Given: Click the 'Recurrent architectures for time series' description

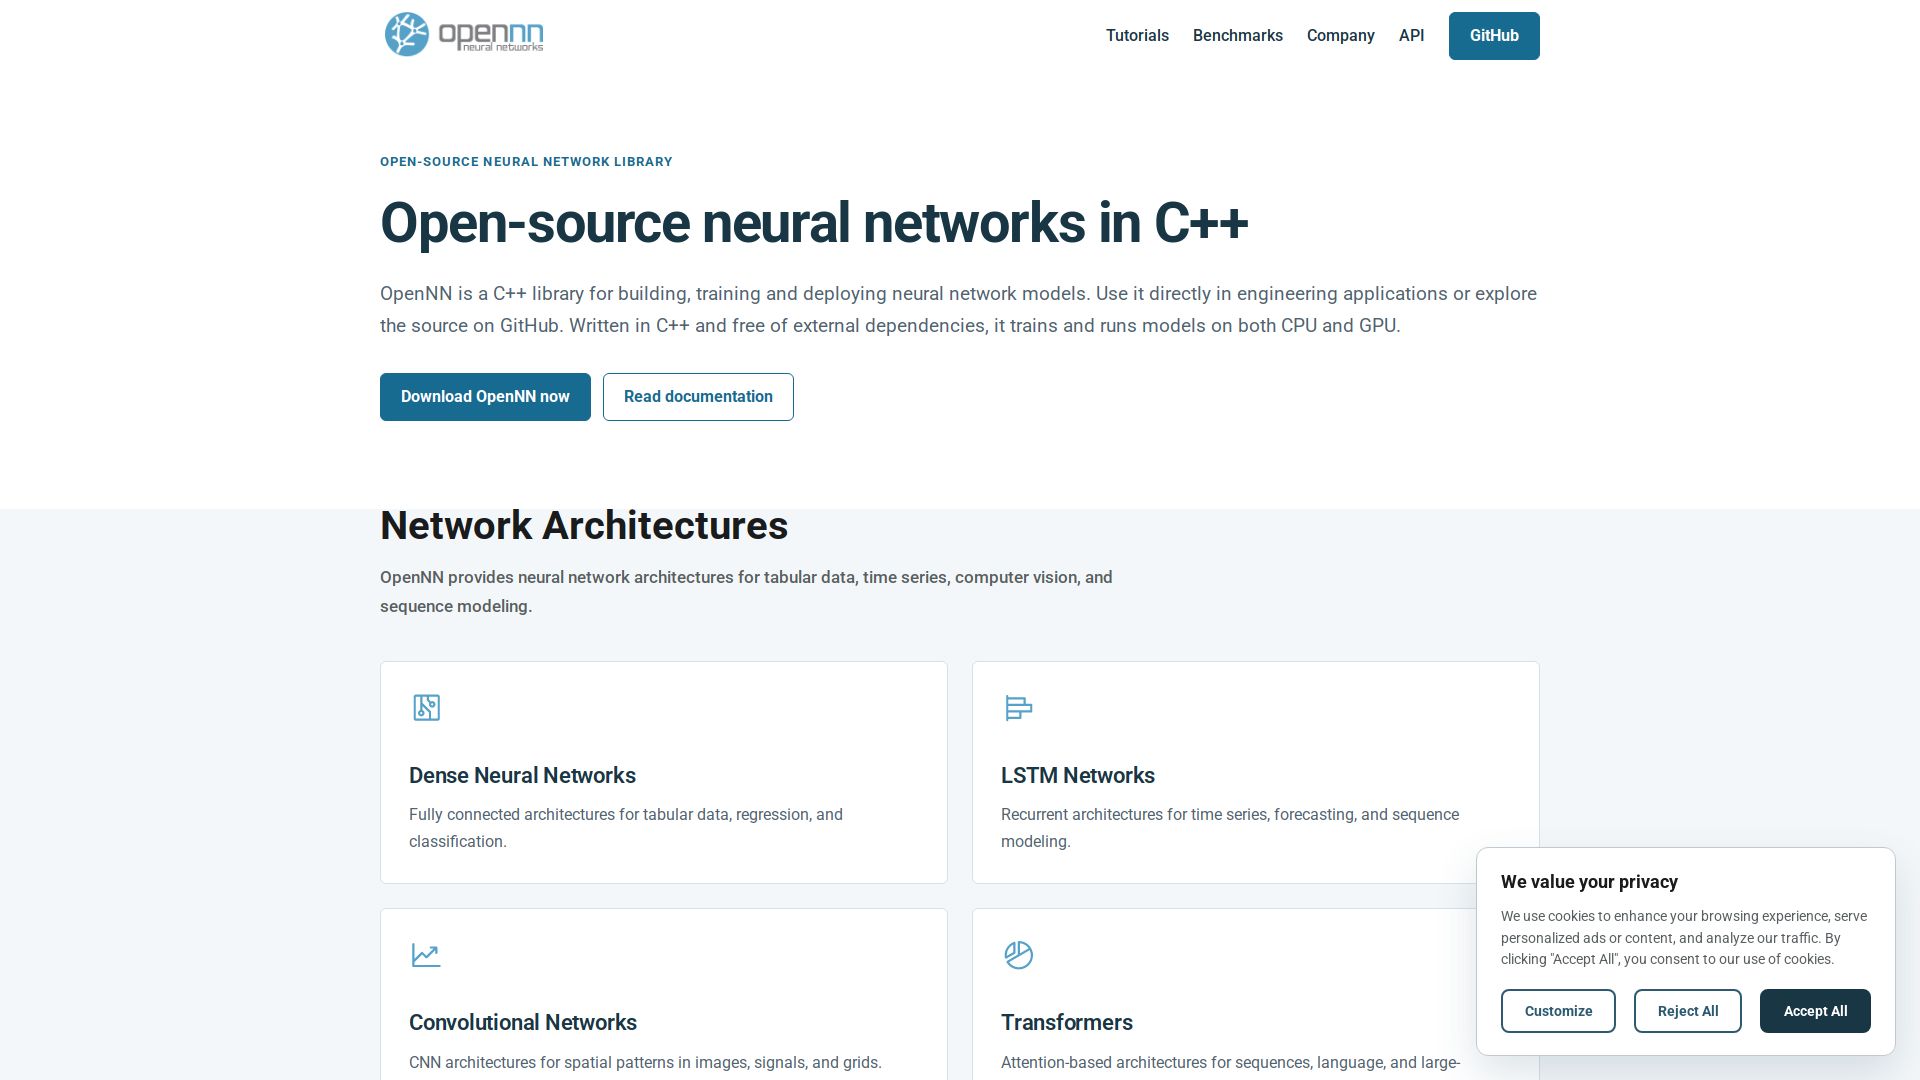Looking at the screenshot, I should tap(1230, 828).
